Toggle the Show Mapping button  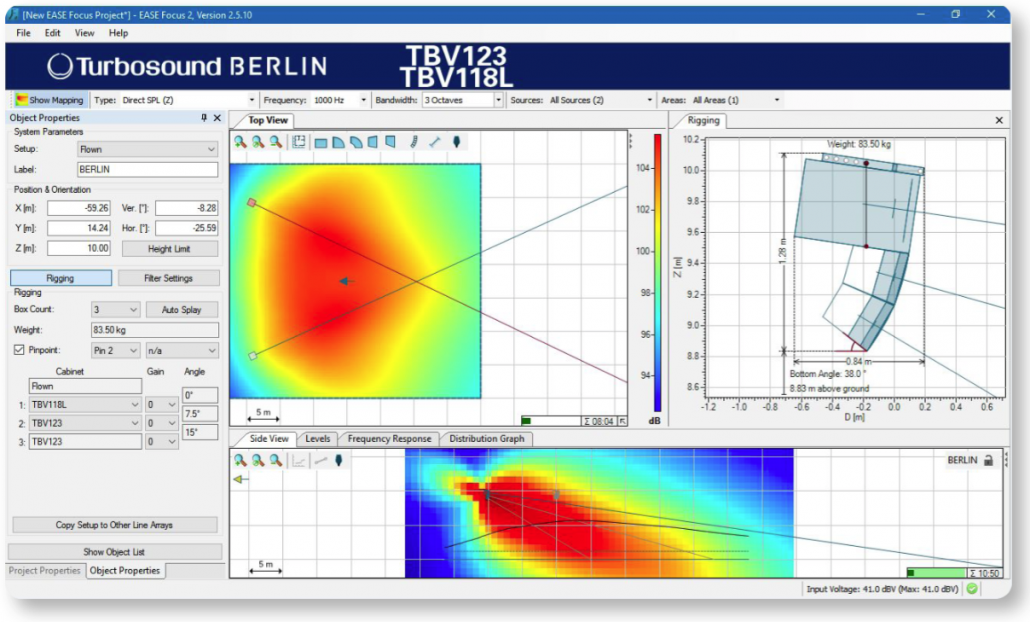tap(50, 100)
